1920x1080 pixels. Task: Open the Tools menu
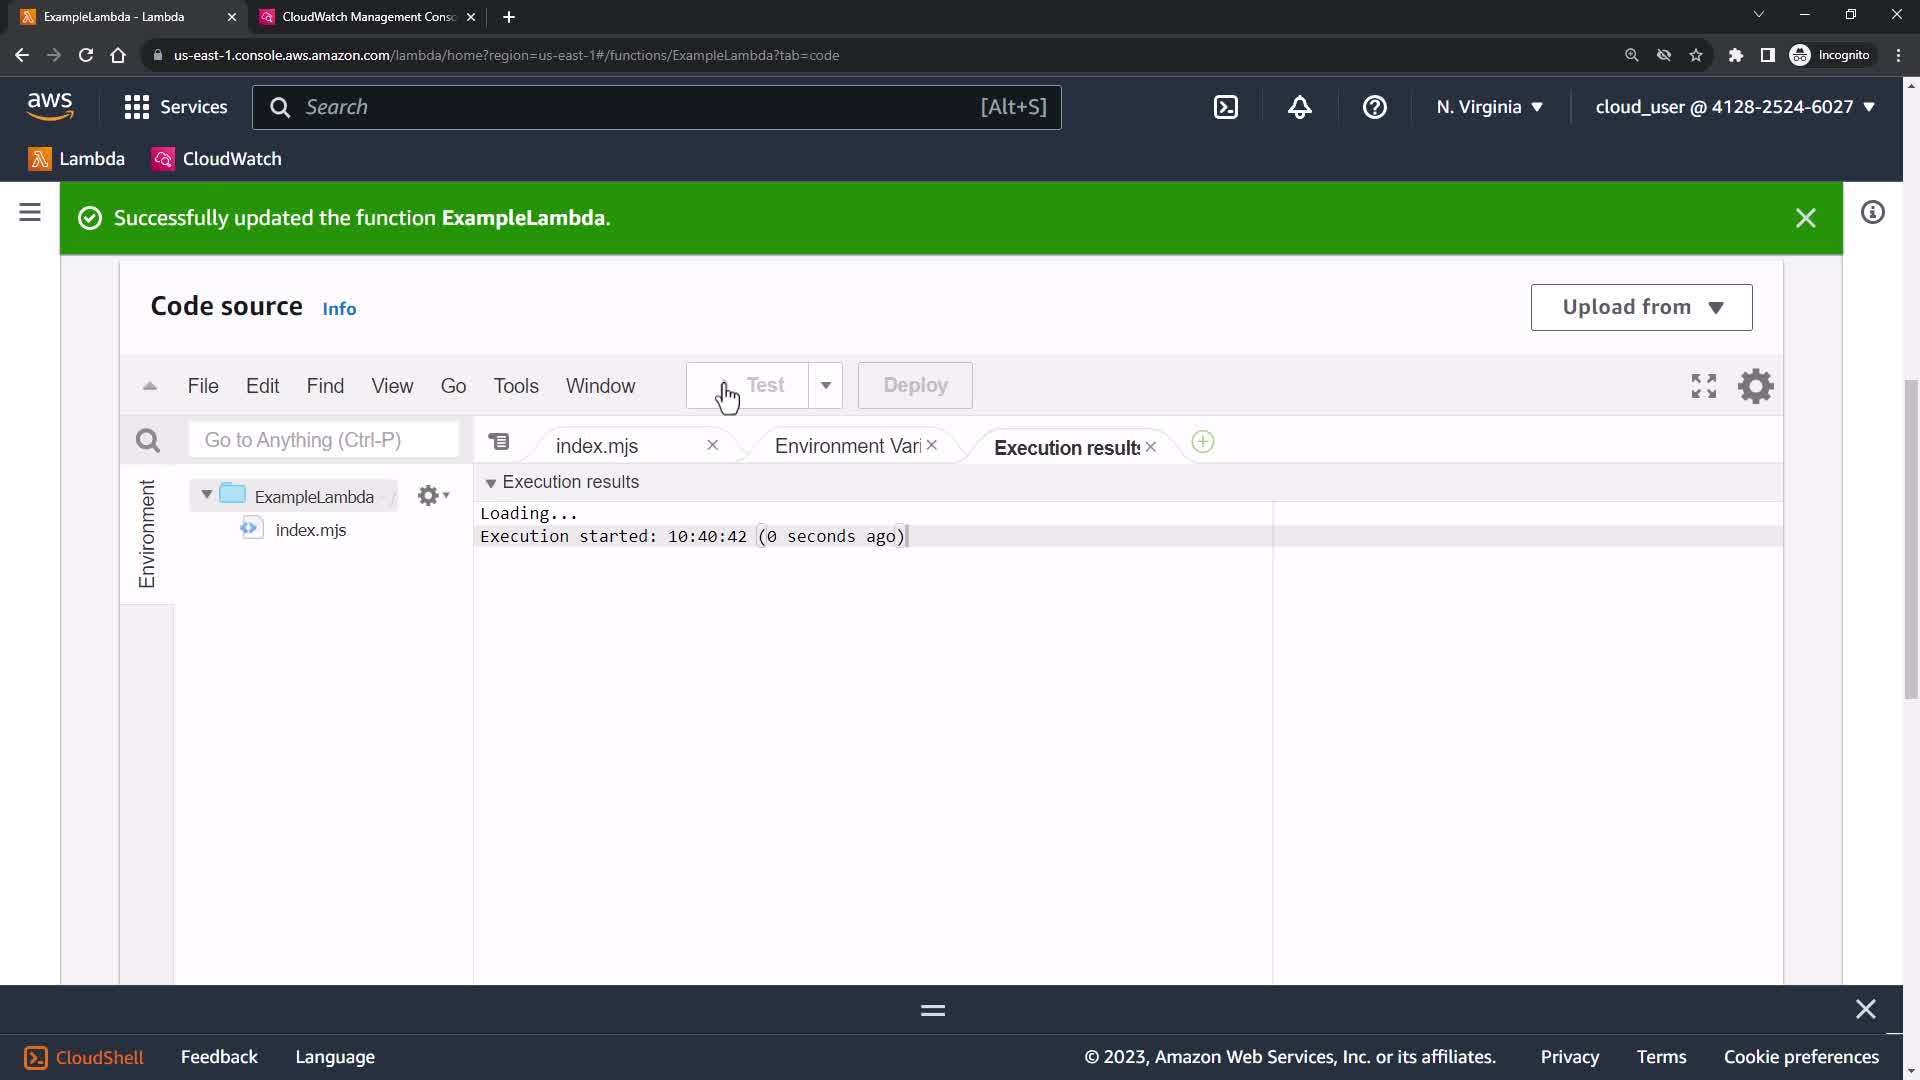pos(515,386)
